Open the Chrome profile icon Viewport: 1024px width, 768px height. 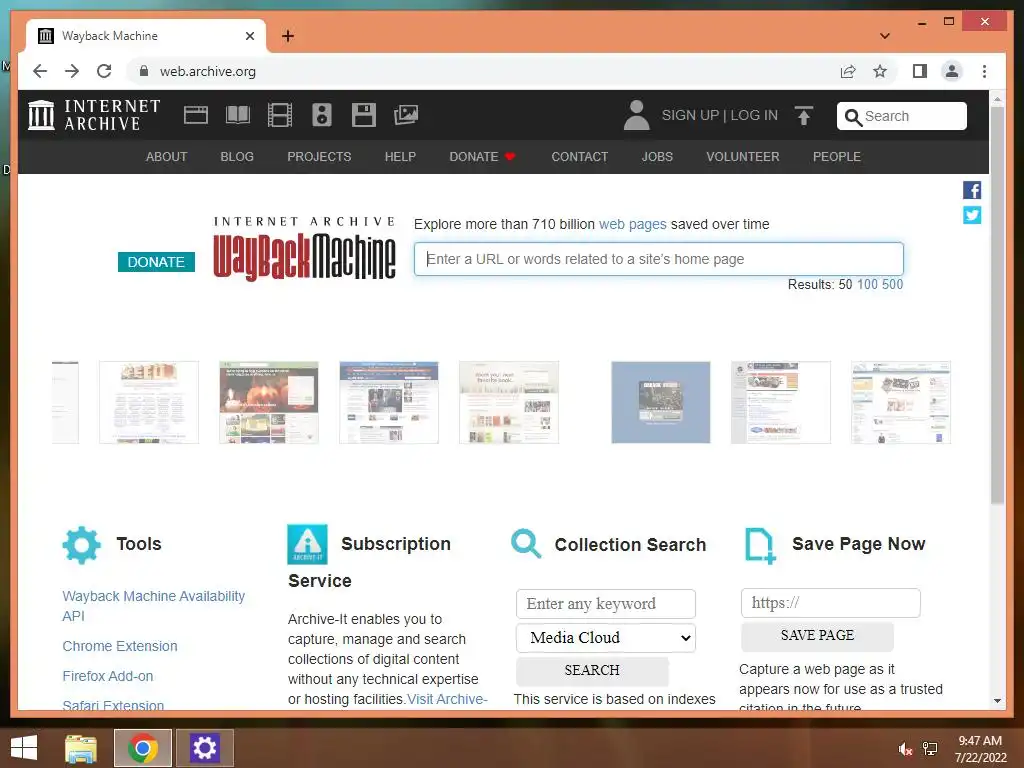coord(952,71)
